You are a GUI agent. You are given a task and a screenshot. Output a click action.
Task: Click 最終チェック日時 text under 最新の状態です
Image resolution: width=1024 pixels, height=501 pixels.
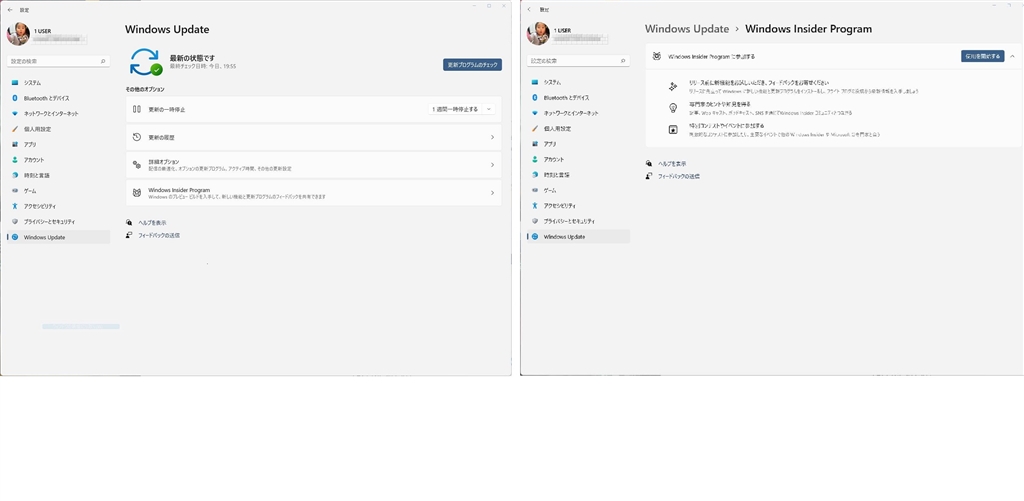pos(203,67)
